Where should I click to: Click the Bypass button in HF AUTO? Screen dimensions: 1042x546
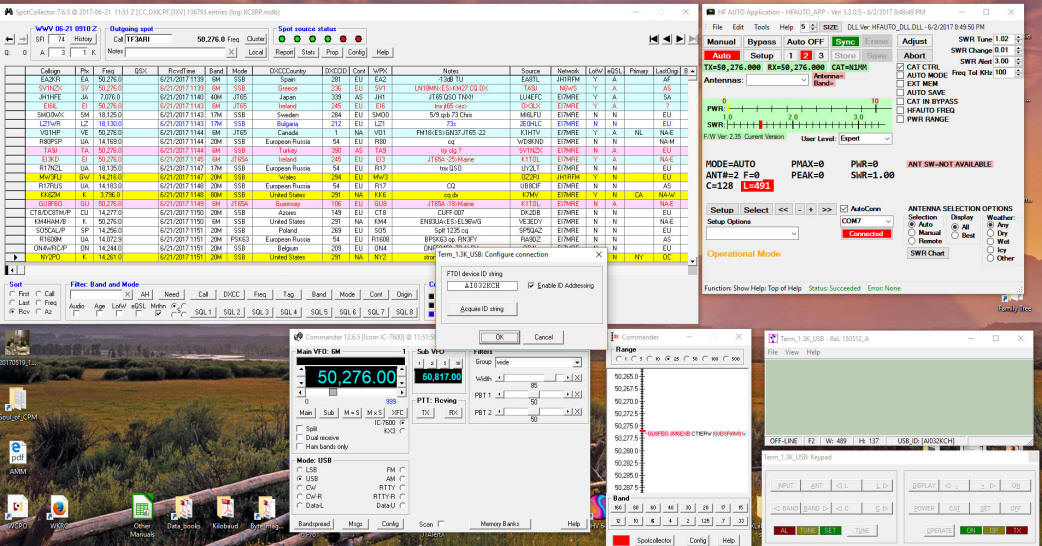[x=762, y=42]
